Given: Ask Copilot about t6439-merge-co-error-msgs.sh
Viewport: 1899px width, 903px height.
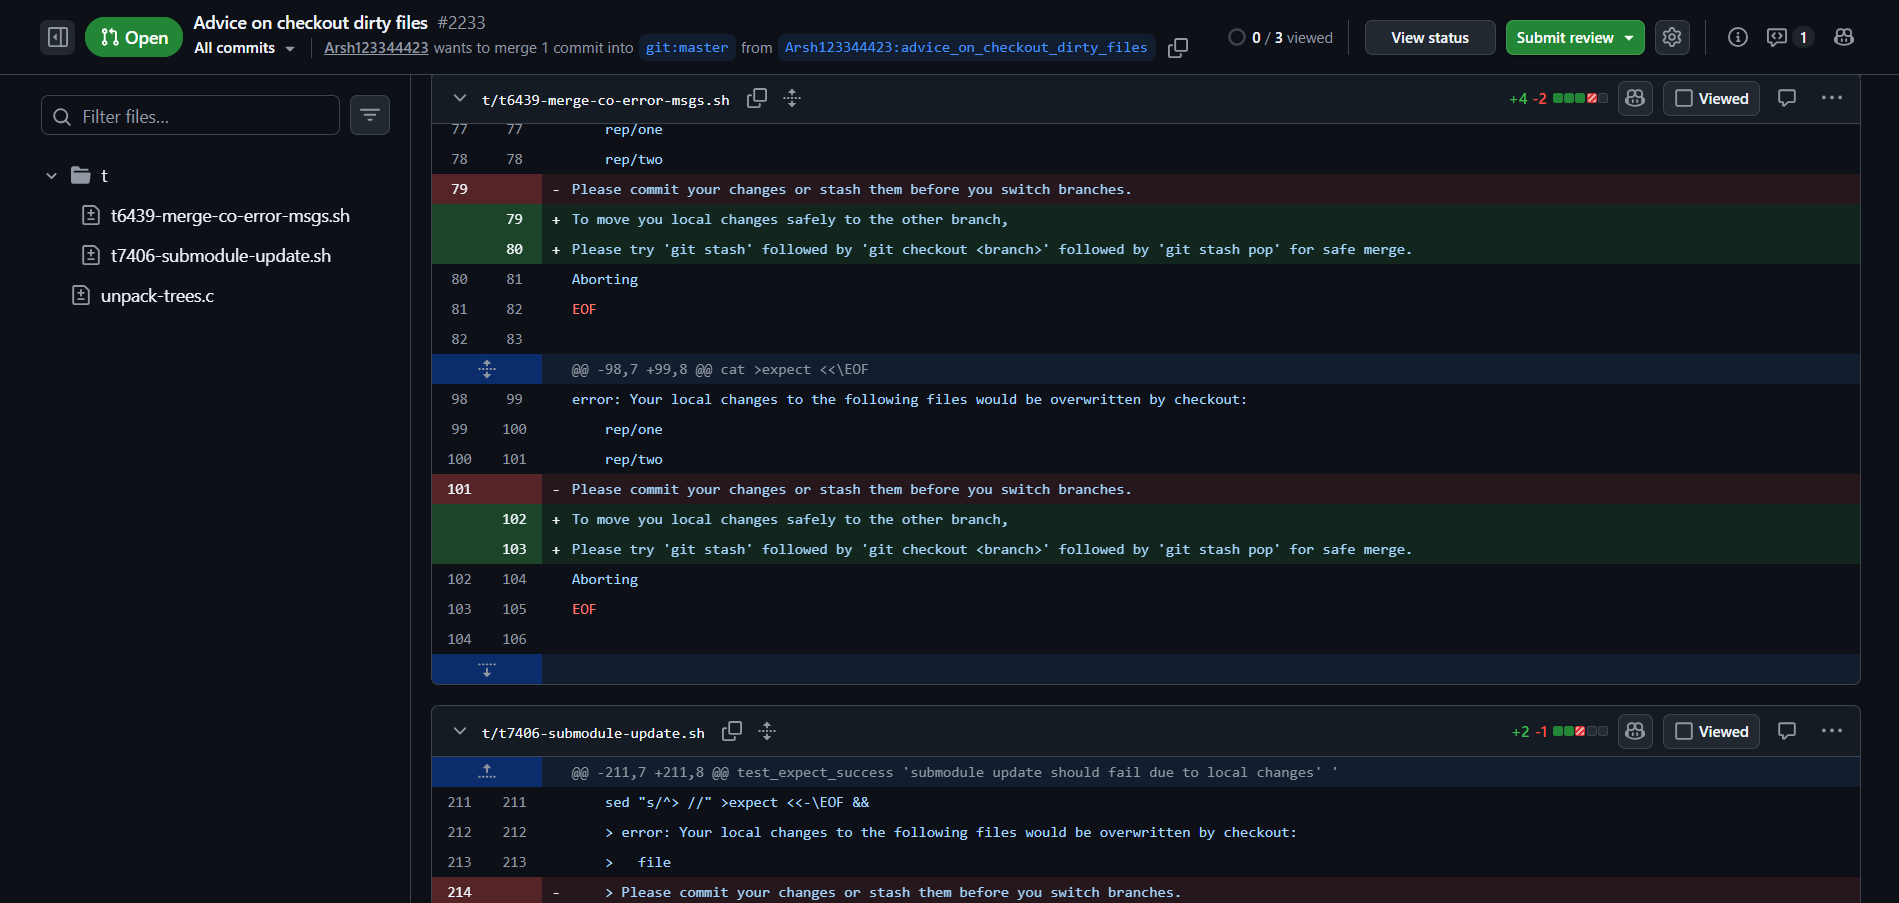Looking at the screenshot, I should coord(1635,98).
